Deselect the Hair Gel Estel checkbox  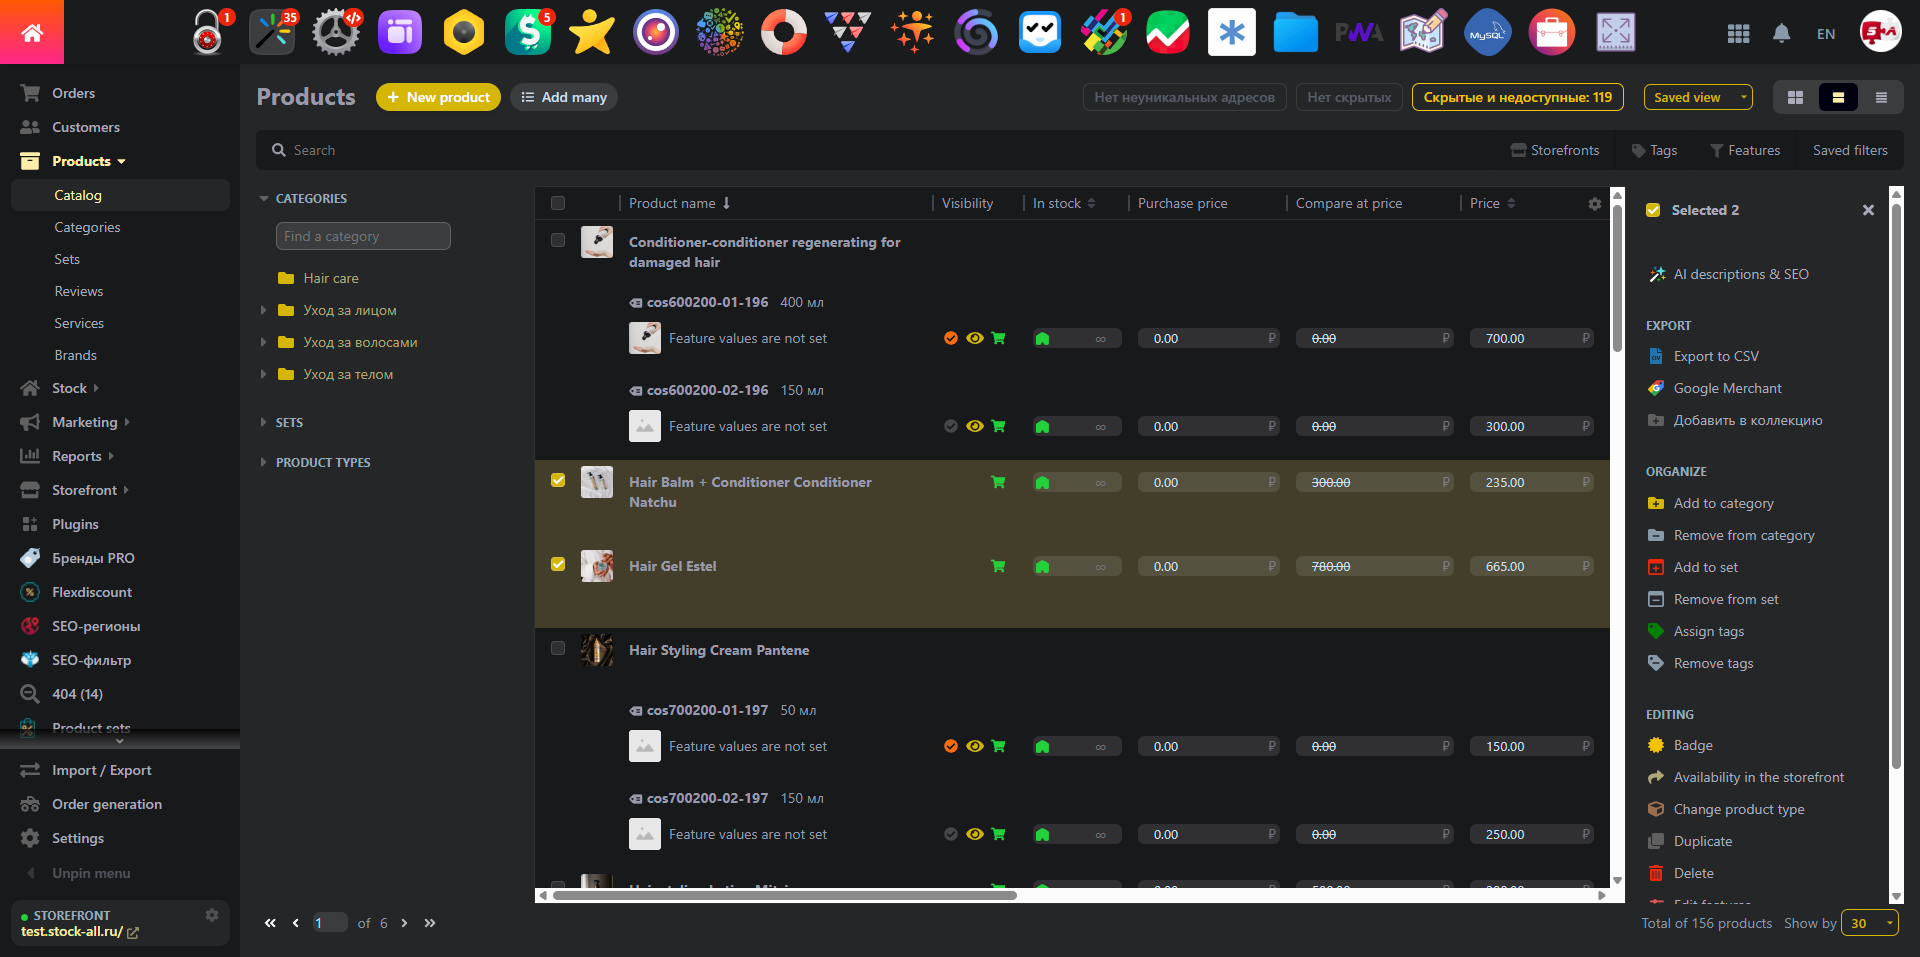[x=558, y=564]
